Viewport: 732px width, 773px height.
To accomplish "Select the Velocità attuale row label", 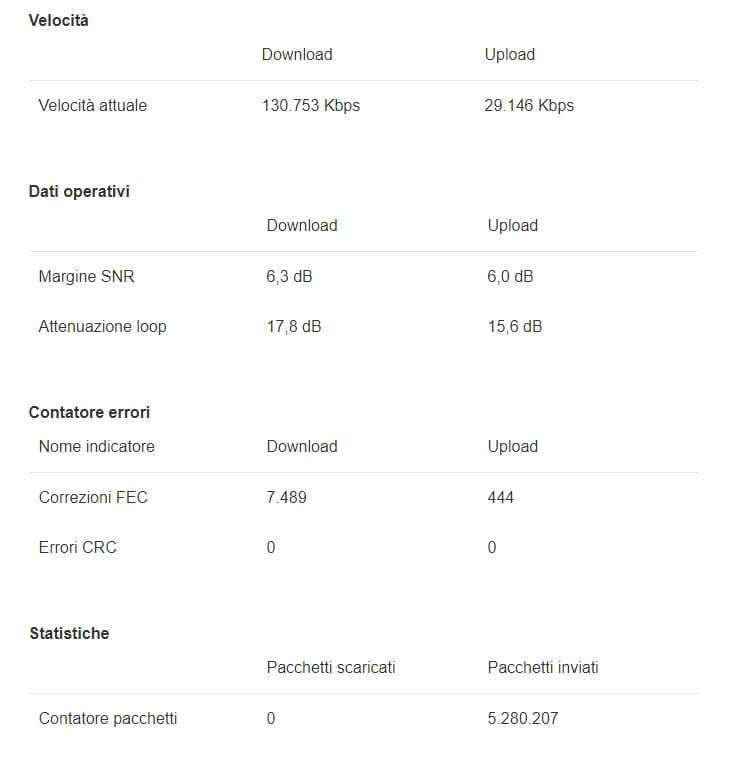I will [x=92, y=105].
